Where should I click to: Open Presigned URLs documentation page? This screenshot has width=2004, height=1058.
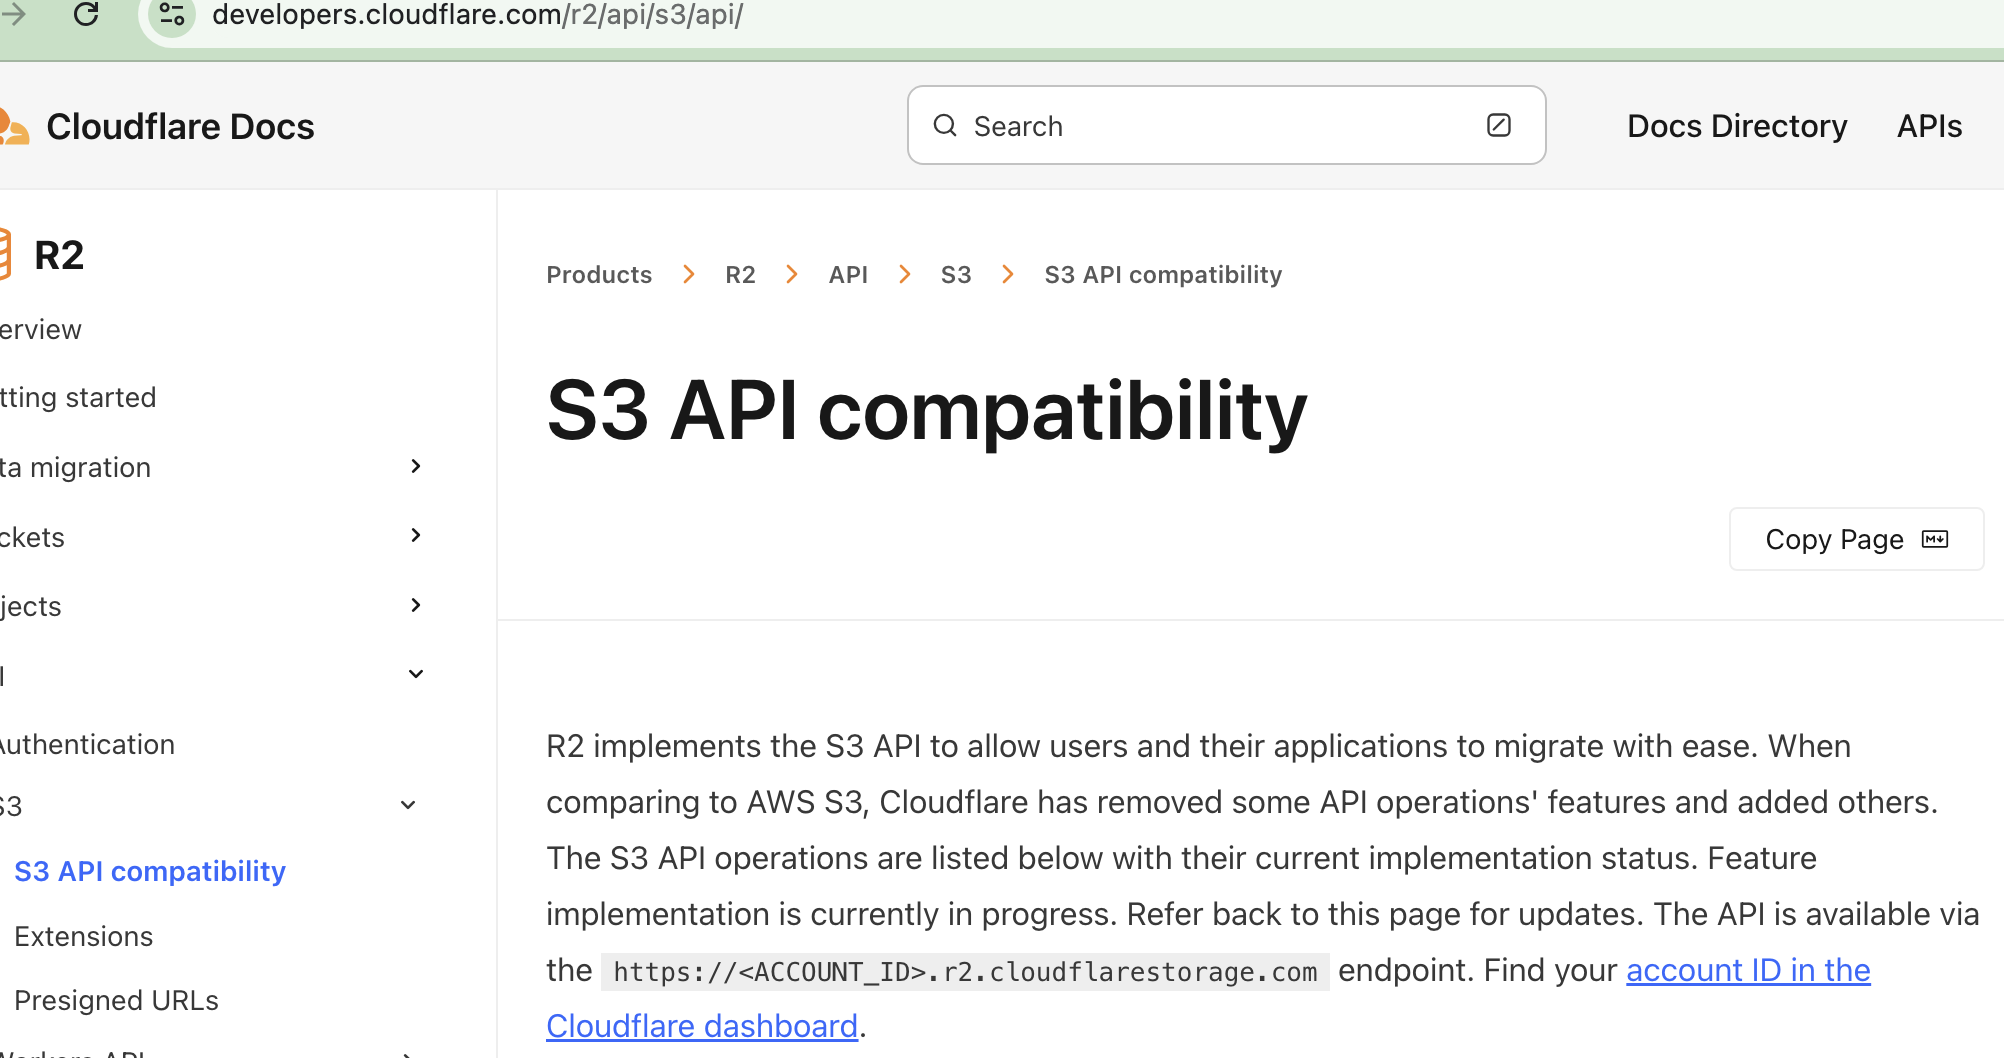tap(116, 999)
